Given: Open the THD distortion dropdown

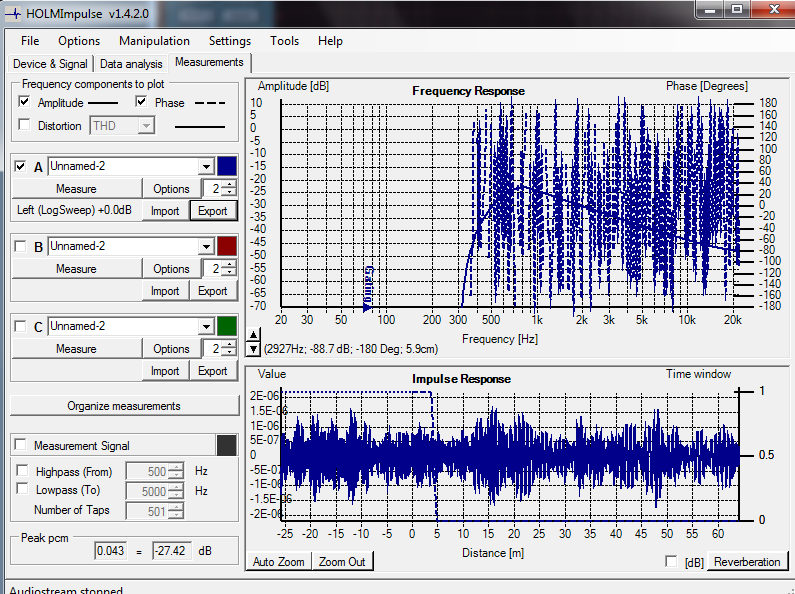Looking at the screenshot, I should point(146,126).
